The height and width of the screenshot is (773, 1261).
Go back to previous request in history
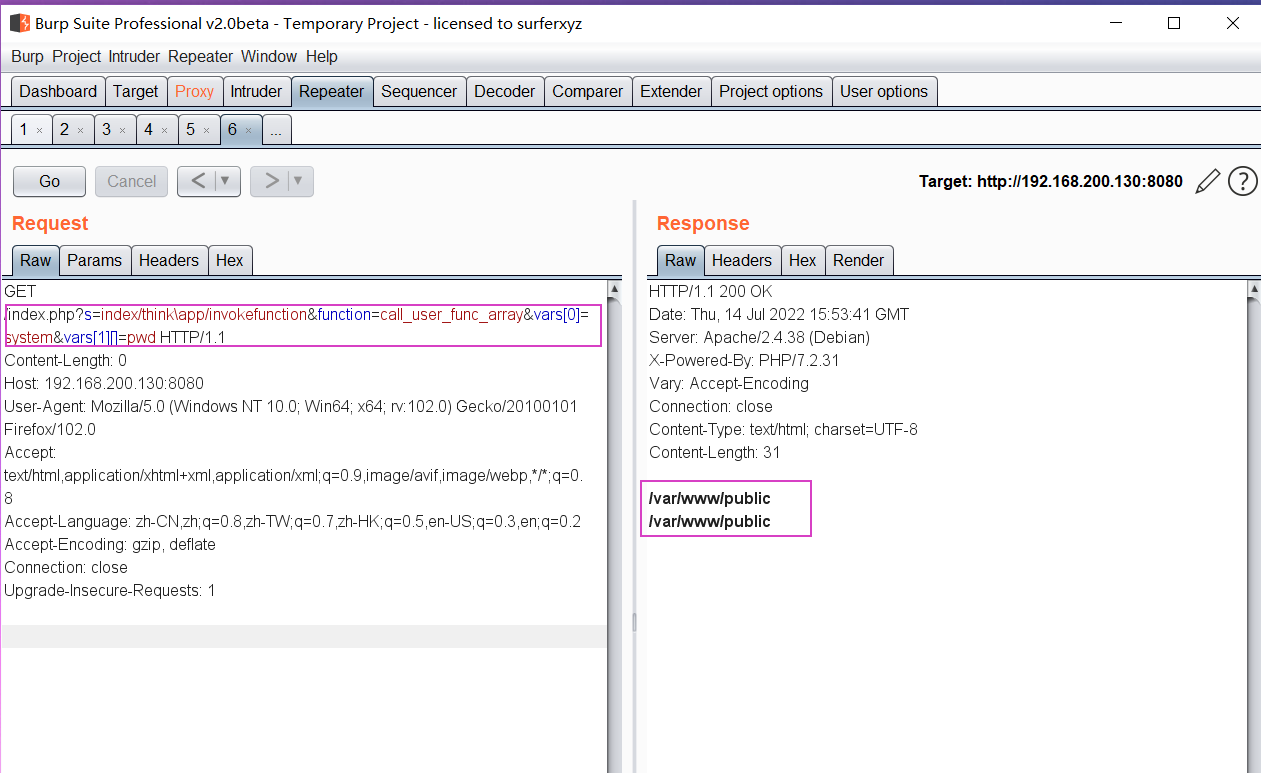pos(197,181)
